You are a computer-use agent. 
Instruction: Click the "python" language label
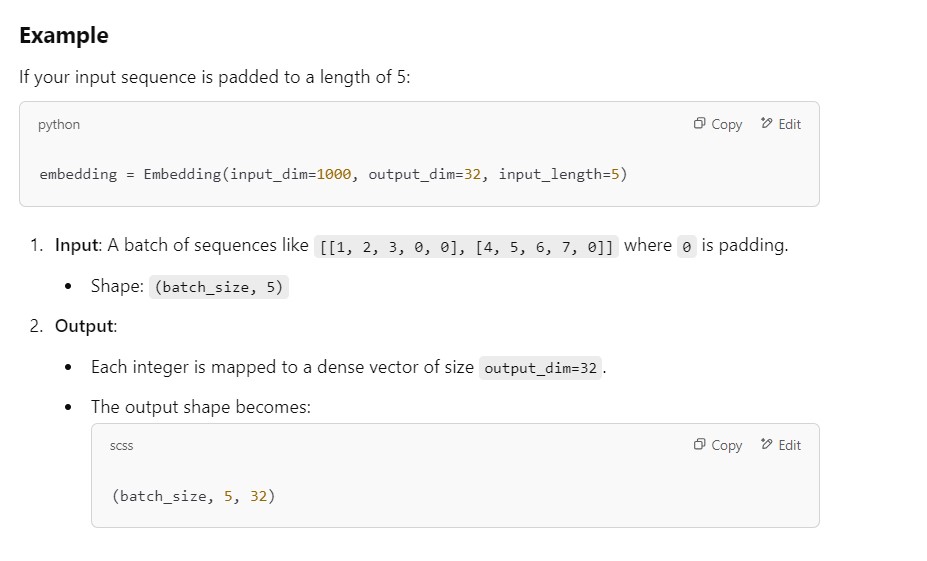59,125
